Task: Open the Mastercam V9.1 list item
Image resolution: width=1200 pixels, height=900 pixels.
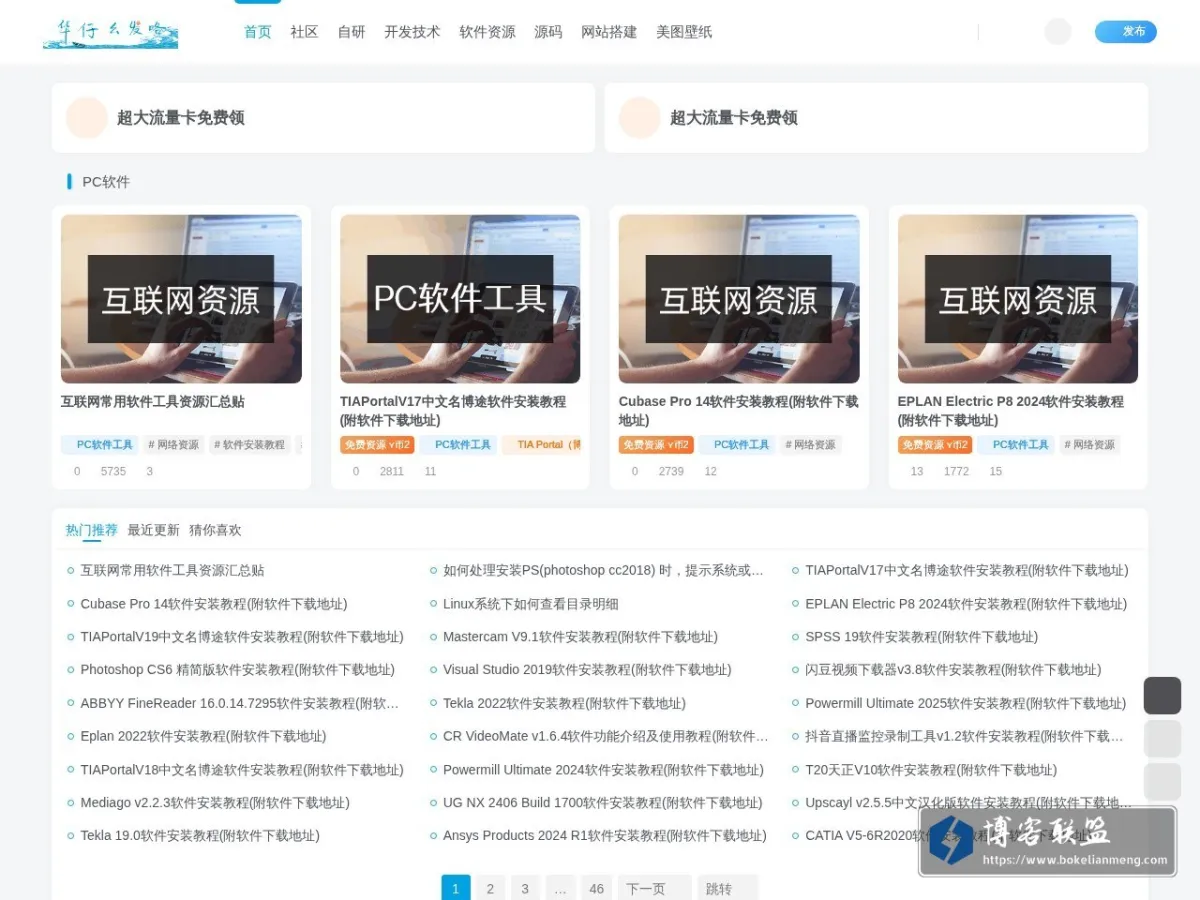Action: 580,637
